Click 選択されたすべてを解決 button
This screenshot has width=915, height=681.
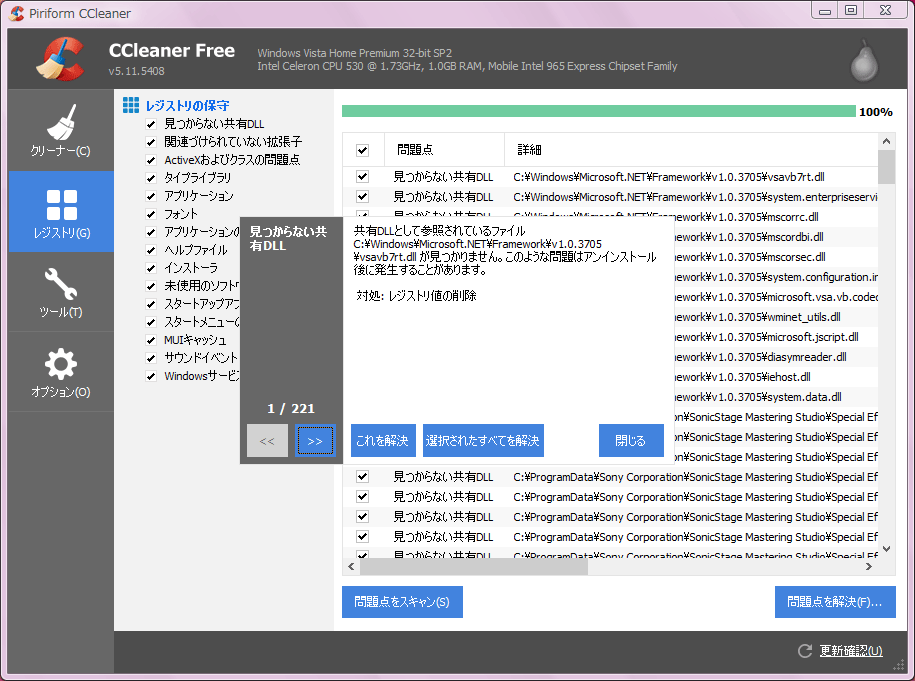coord(483,441)
